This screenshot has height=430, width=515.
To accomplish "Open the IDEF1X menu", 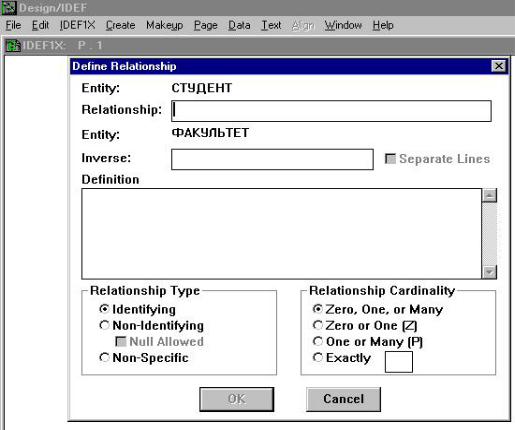I will click(x=78, y=25).
